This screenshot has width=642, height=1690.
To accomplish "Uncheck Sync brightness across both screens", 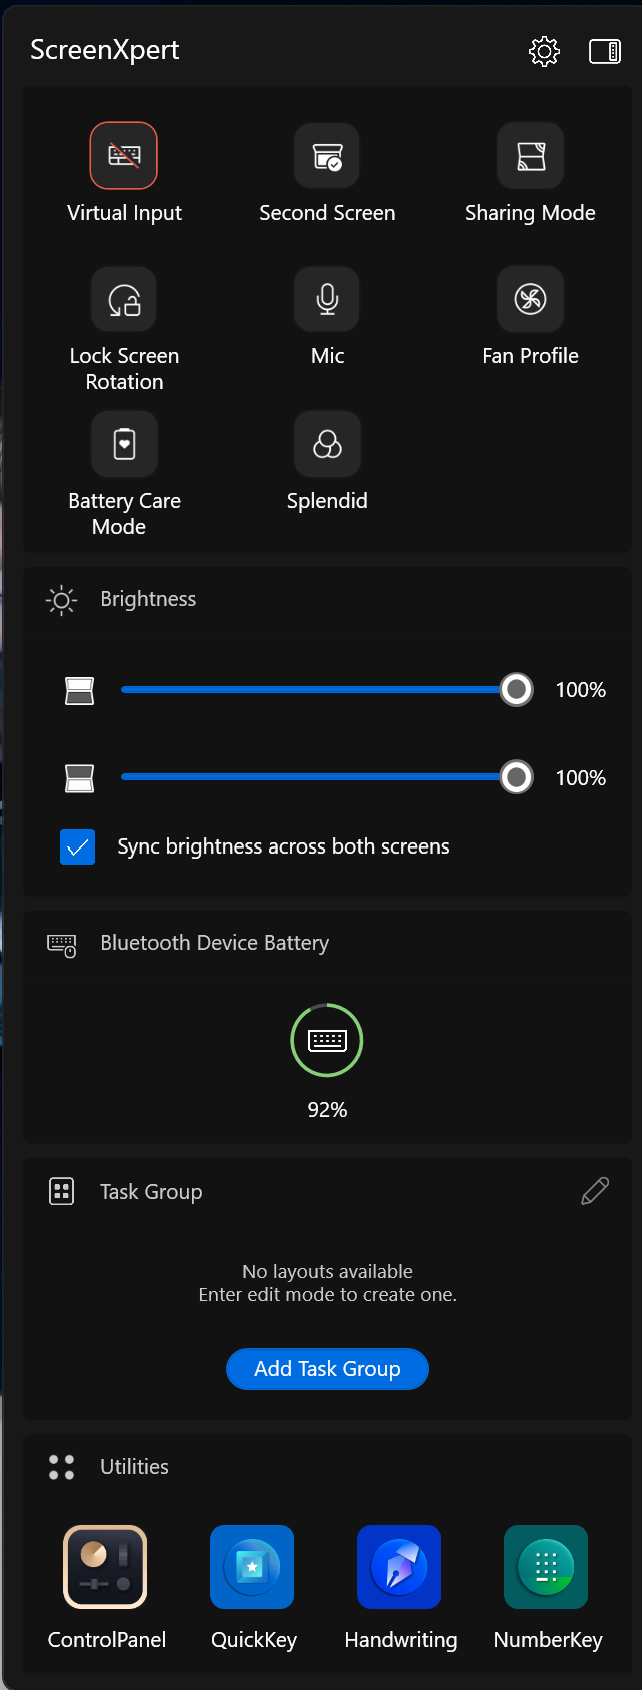I will [x=78, y=847].
